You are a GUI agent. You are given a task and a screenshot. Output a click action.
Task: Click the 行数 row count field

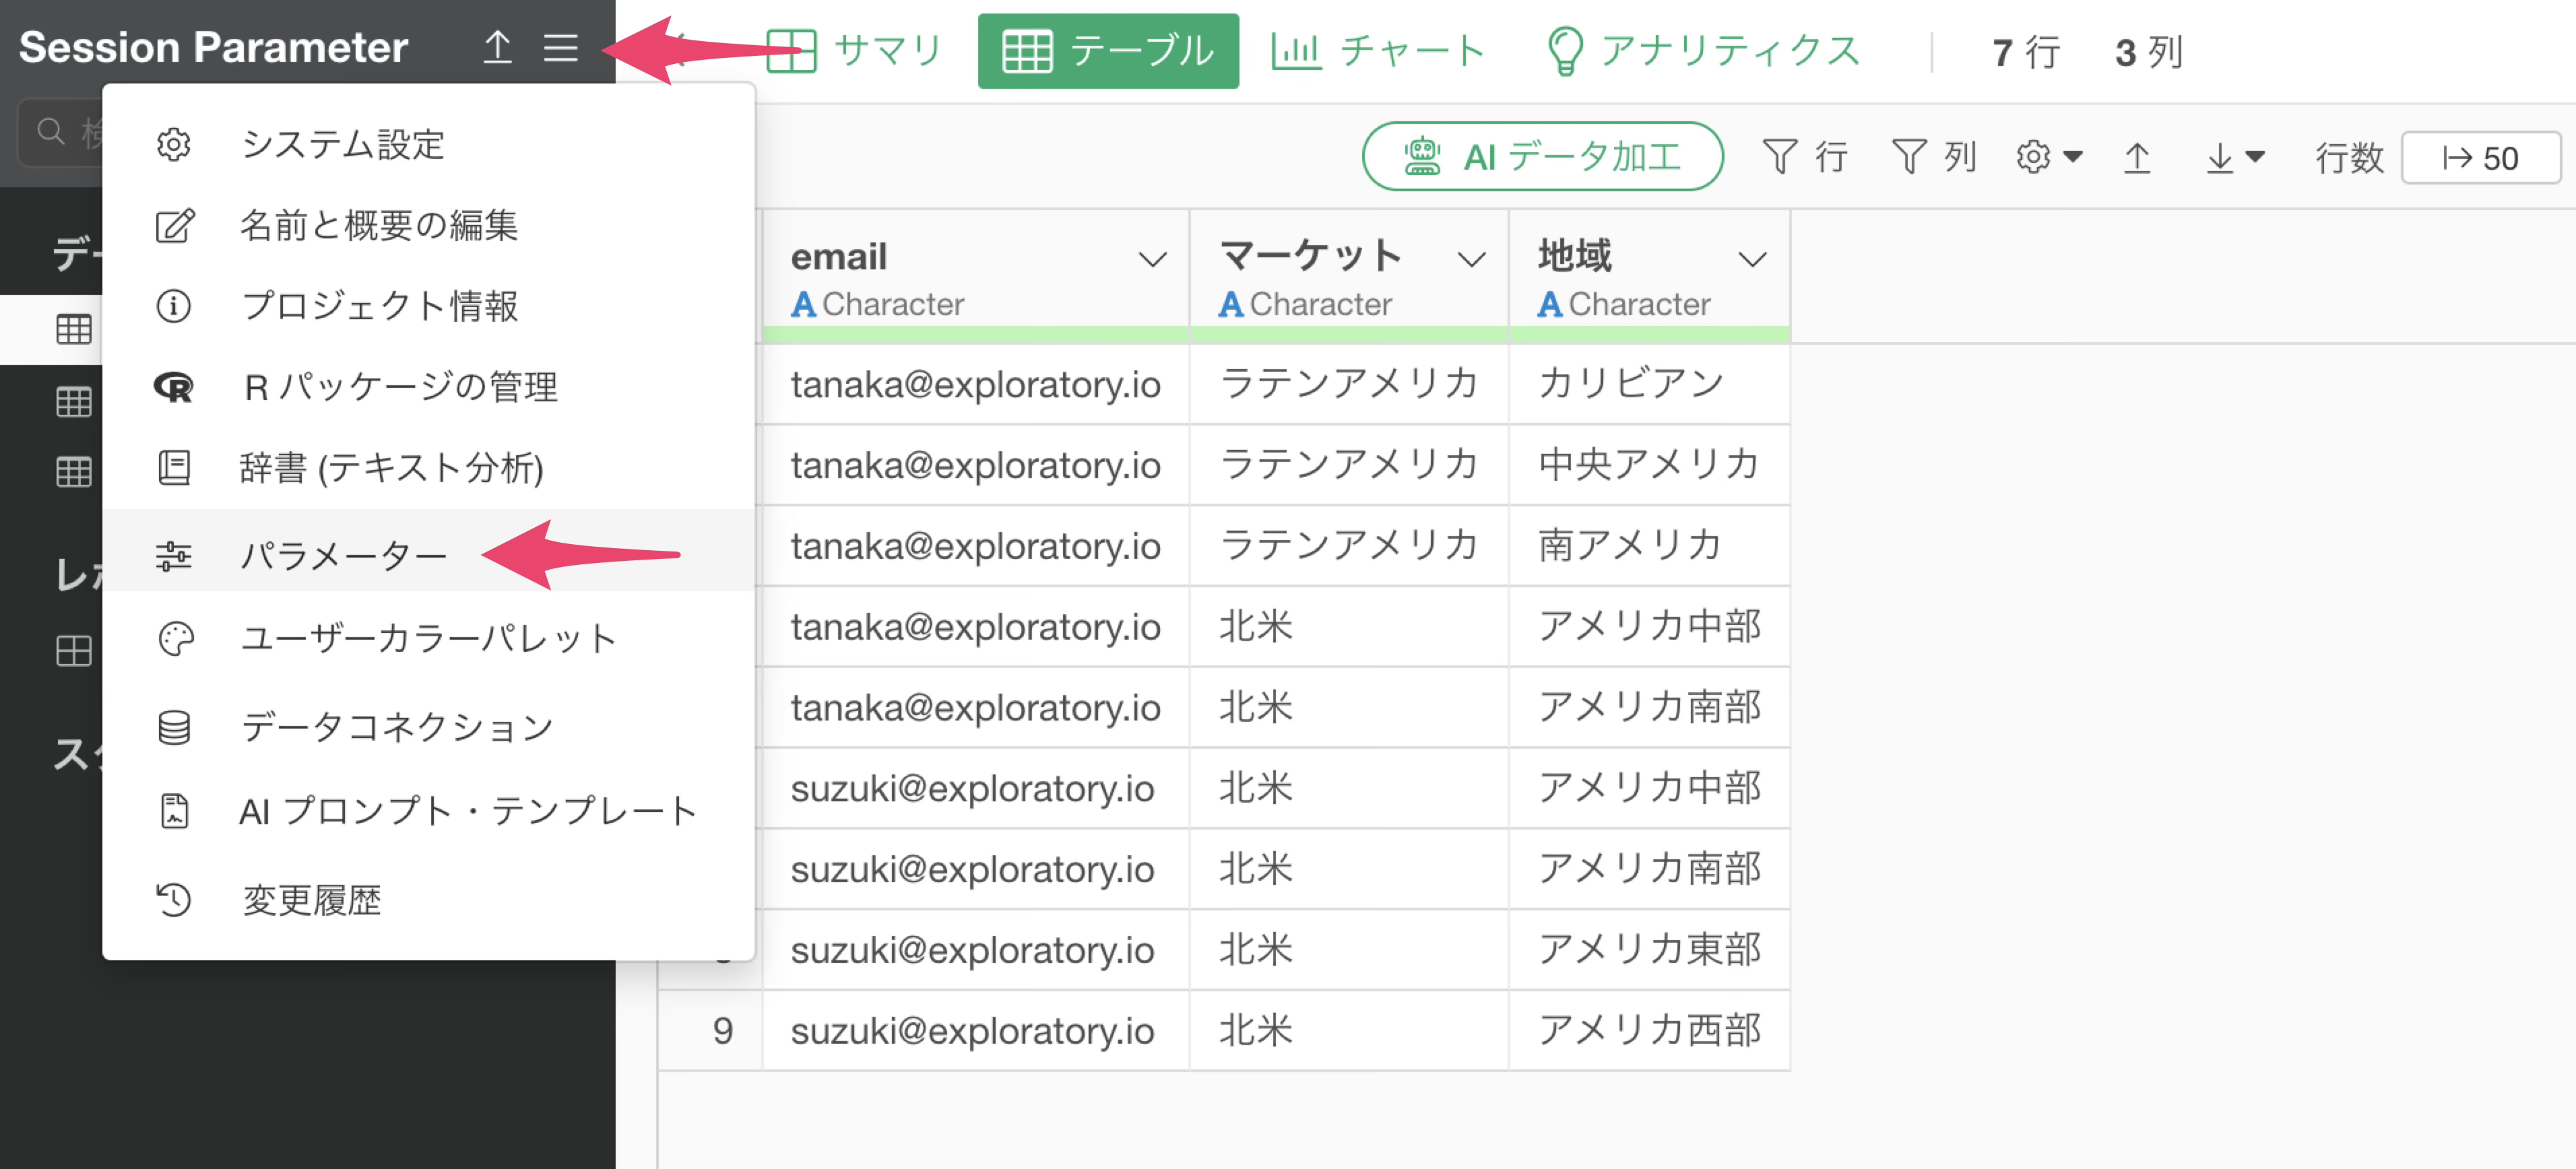[2480, 158]
